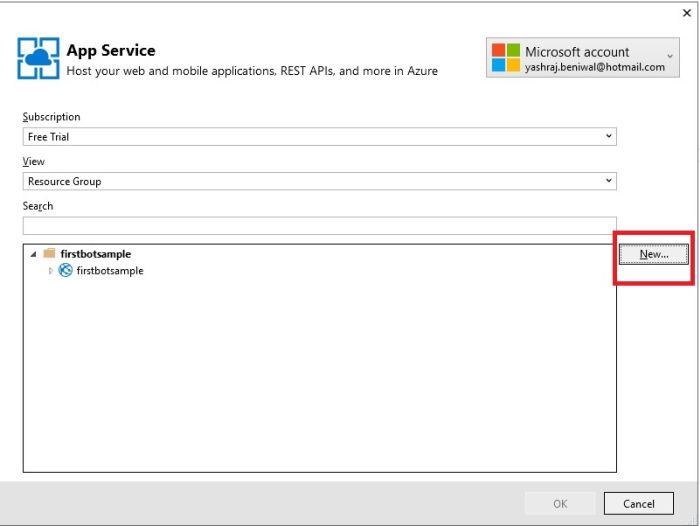Screen dimensions: 700x526
Task: Click the firstbotsample web app icon
Action: pyautogui.click(x=66, y=271)
